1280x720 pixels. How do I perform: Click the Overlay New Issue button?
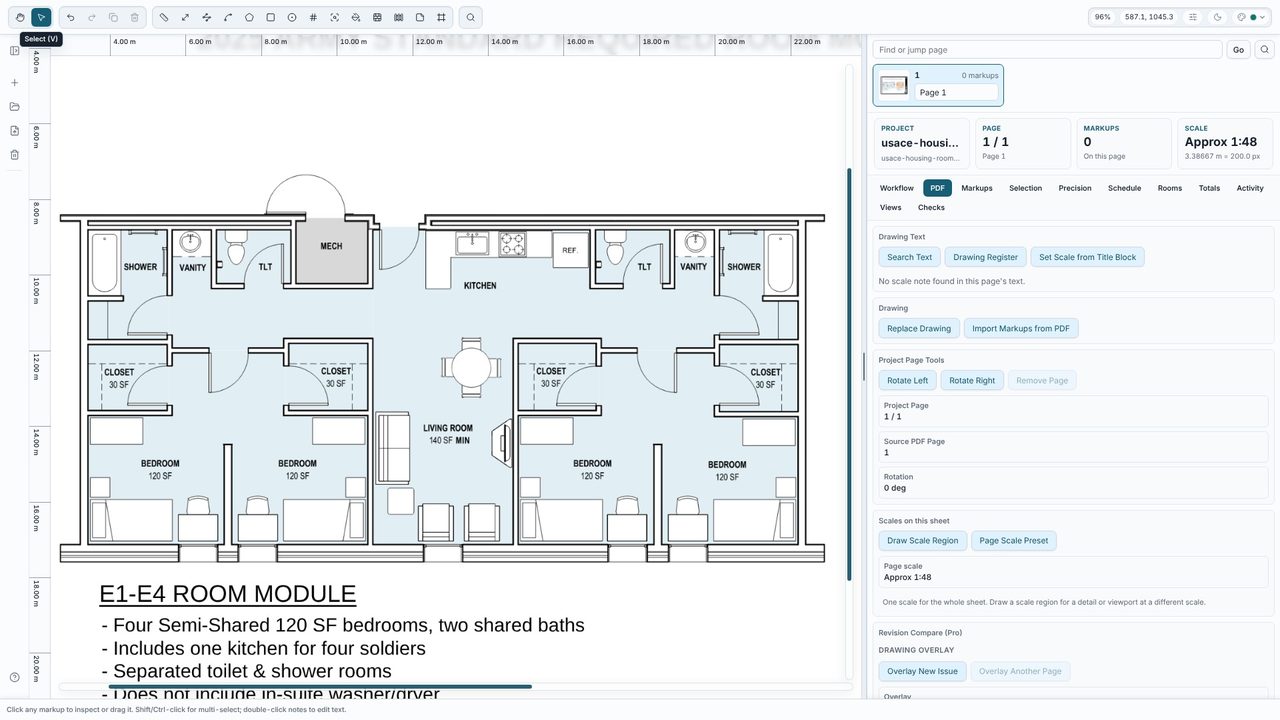point(923,671)
